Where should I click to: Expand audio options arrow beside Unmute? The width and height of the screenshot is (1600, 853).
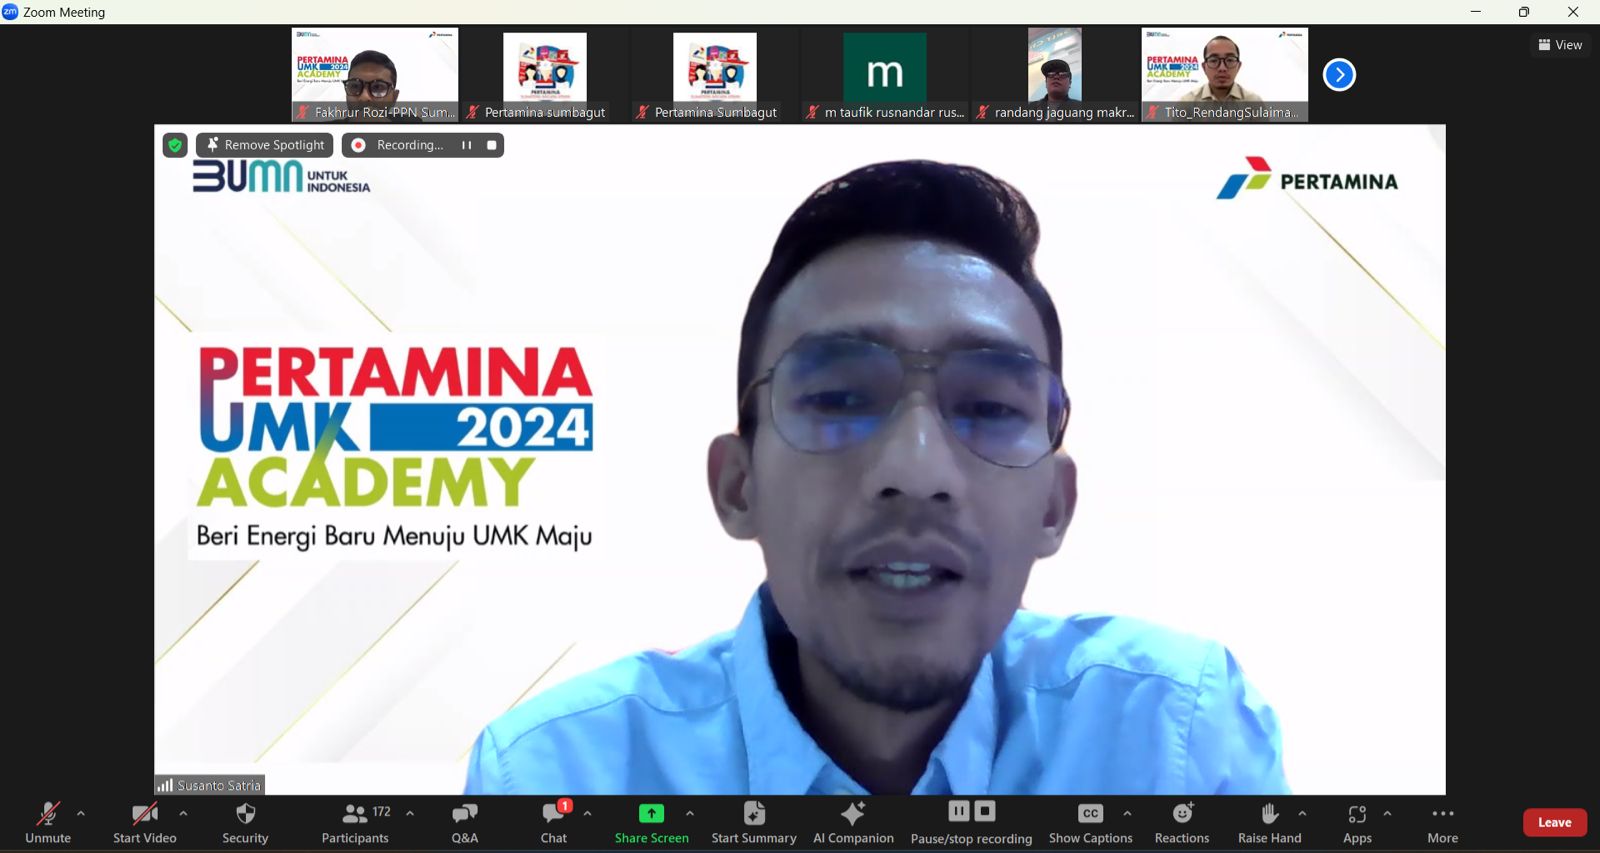pos(81,813)
